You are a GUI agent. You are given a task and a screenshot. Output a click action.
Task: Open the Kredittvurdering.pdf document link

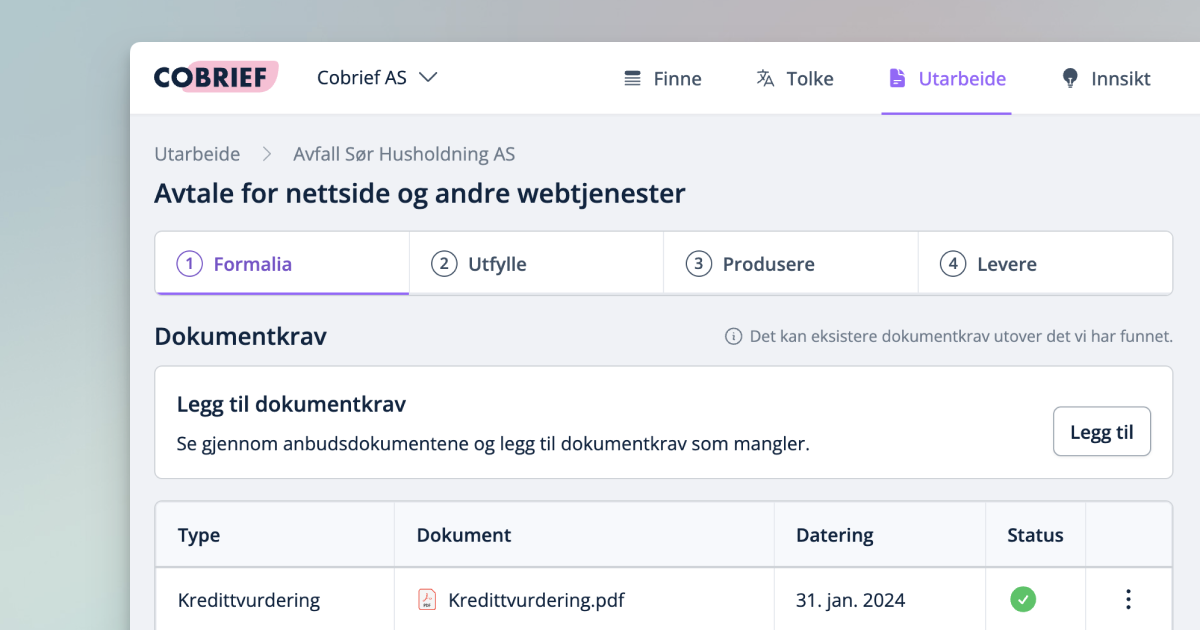(537, 599)
